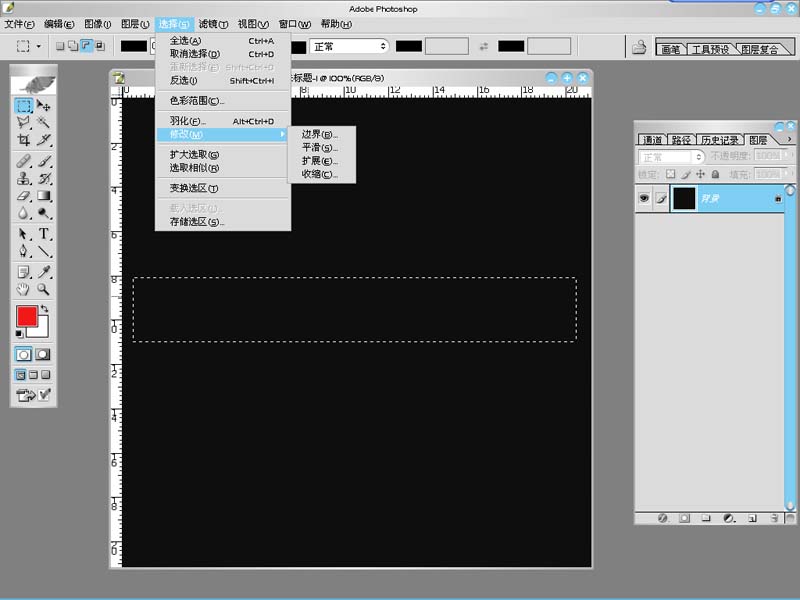Viewport: 800px width, 600px height.
Task: Switch to the 通道 channels tab
Action: [652, 140]
